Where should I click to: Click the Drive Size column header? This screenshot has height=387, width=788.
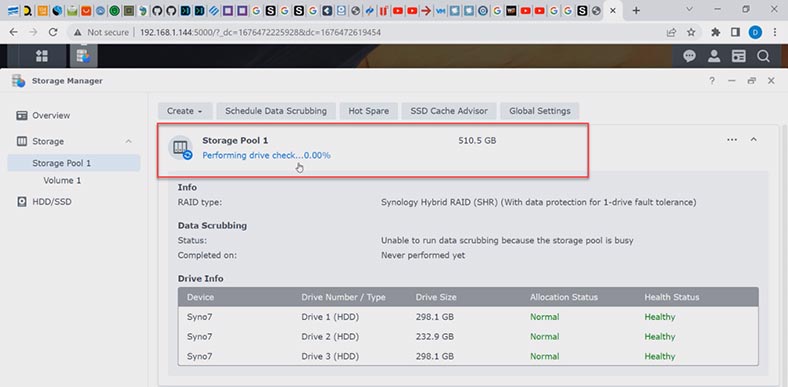pyautogui.click(x=436, y=297)
